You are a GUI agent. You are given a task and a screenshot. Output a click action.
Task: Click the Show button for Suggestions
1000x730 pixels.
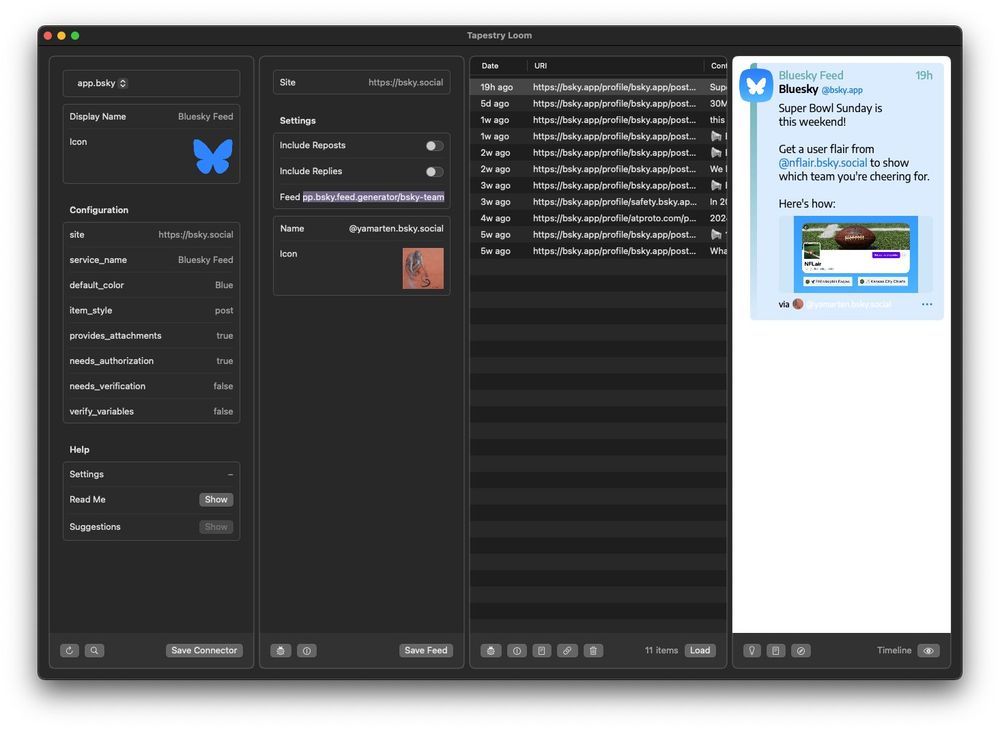216,527
